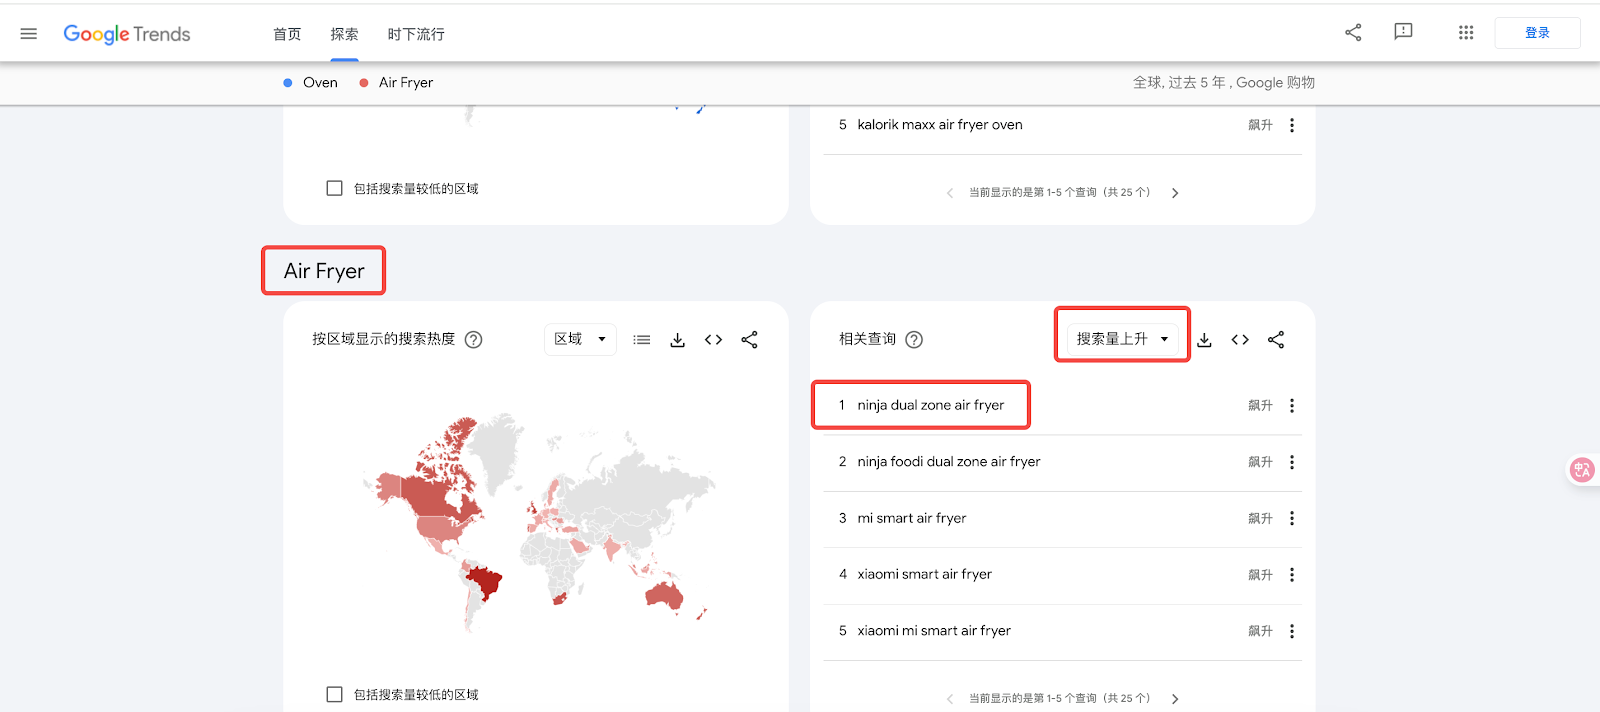Open the query xiaomi mi smart air fryer

[934, 631]
